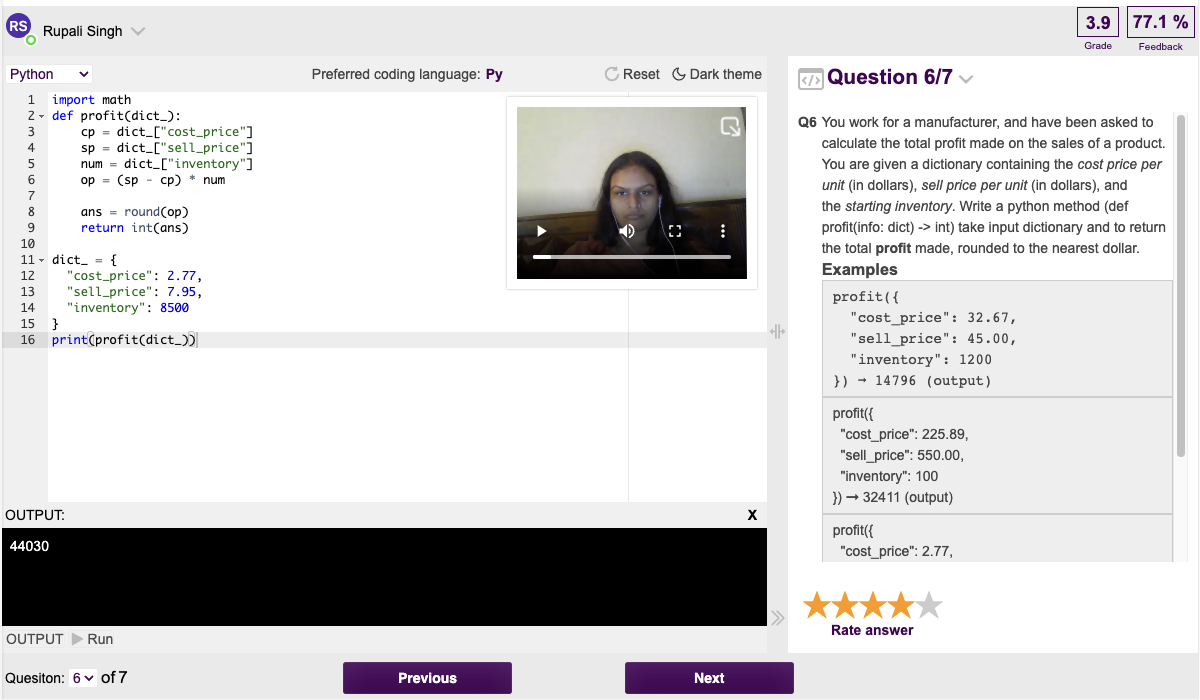This screenshot has width=1200, height=700.
Task: Click the Next button
Action: click(709, 678)
